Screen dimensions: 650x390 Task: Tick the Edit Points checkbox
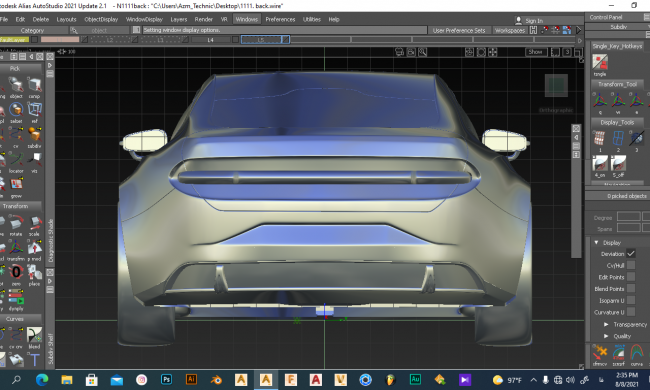click(631, 277)
